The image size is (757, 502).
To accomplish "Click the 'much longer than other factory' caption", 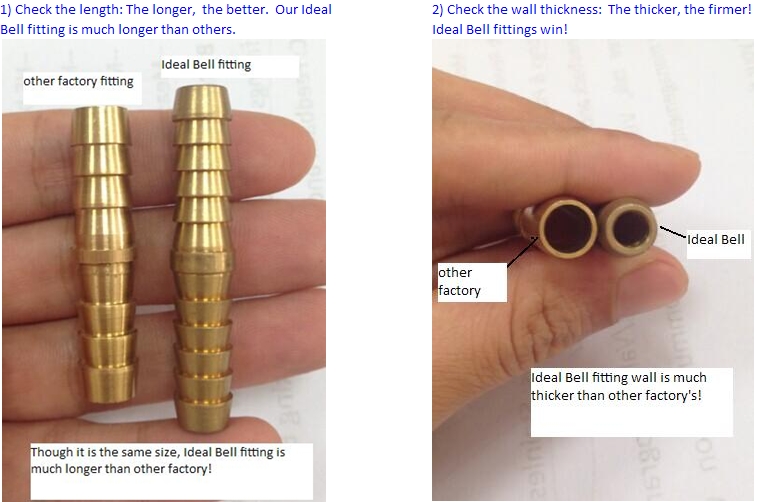I will pos(158,460).
